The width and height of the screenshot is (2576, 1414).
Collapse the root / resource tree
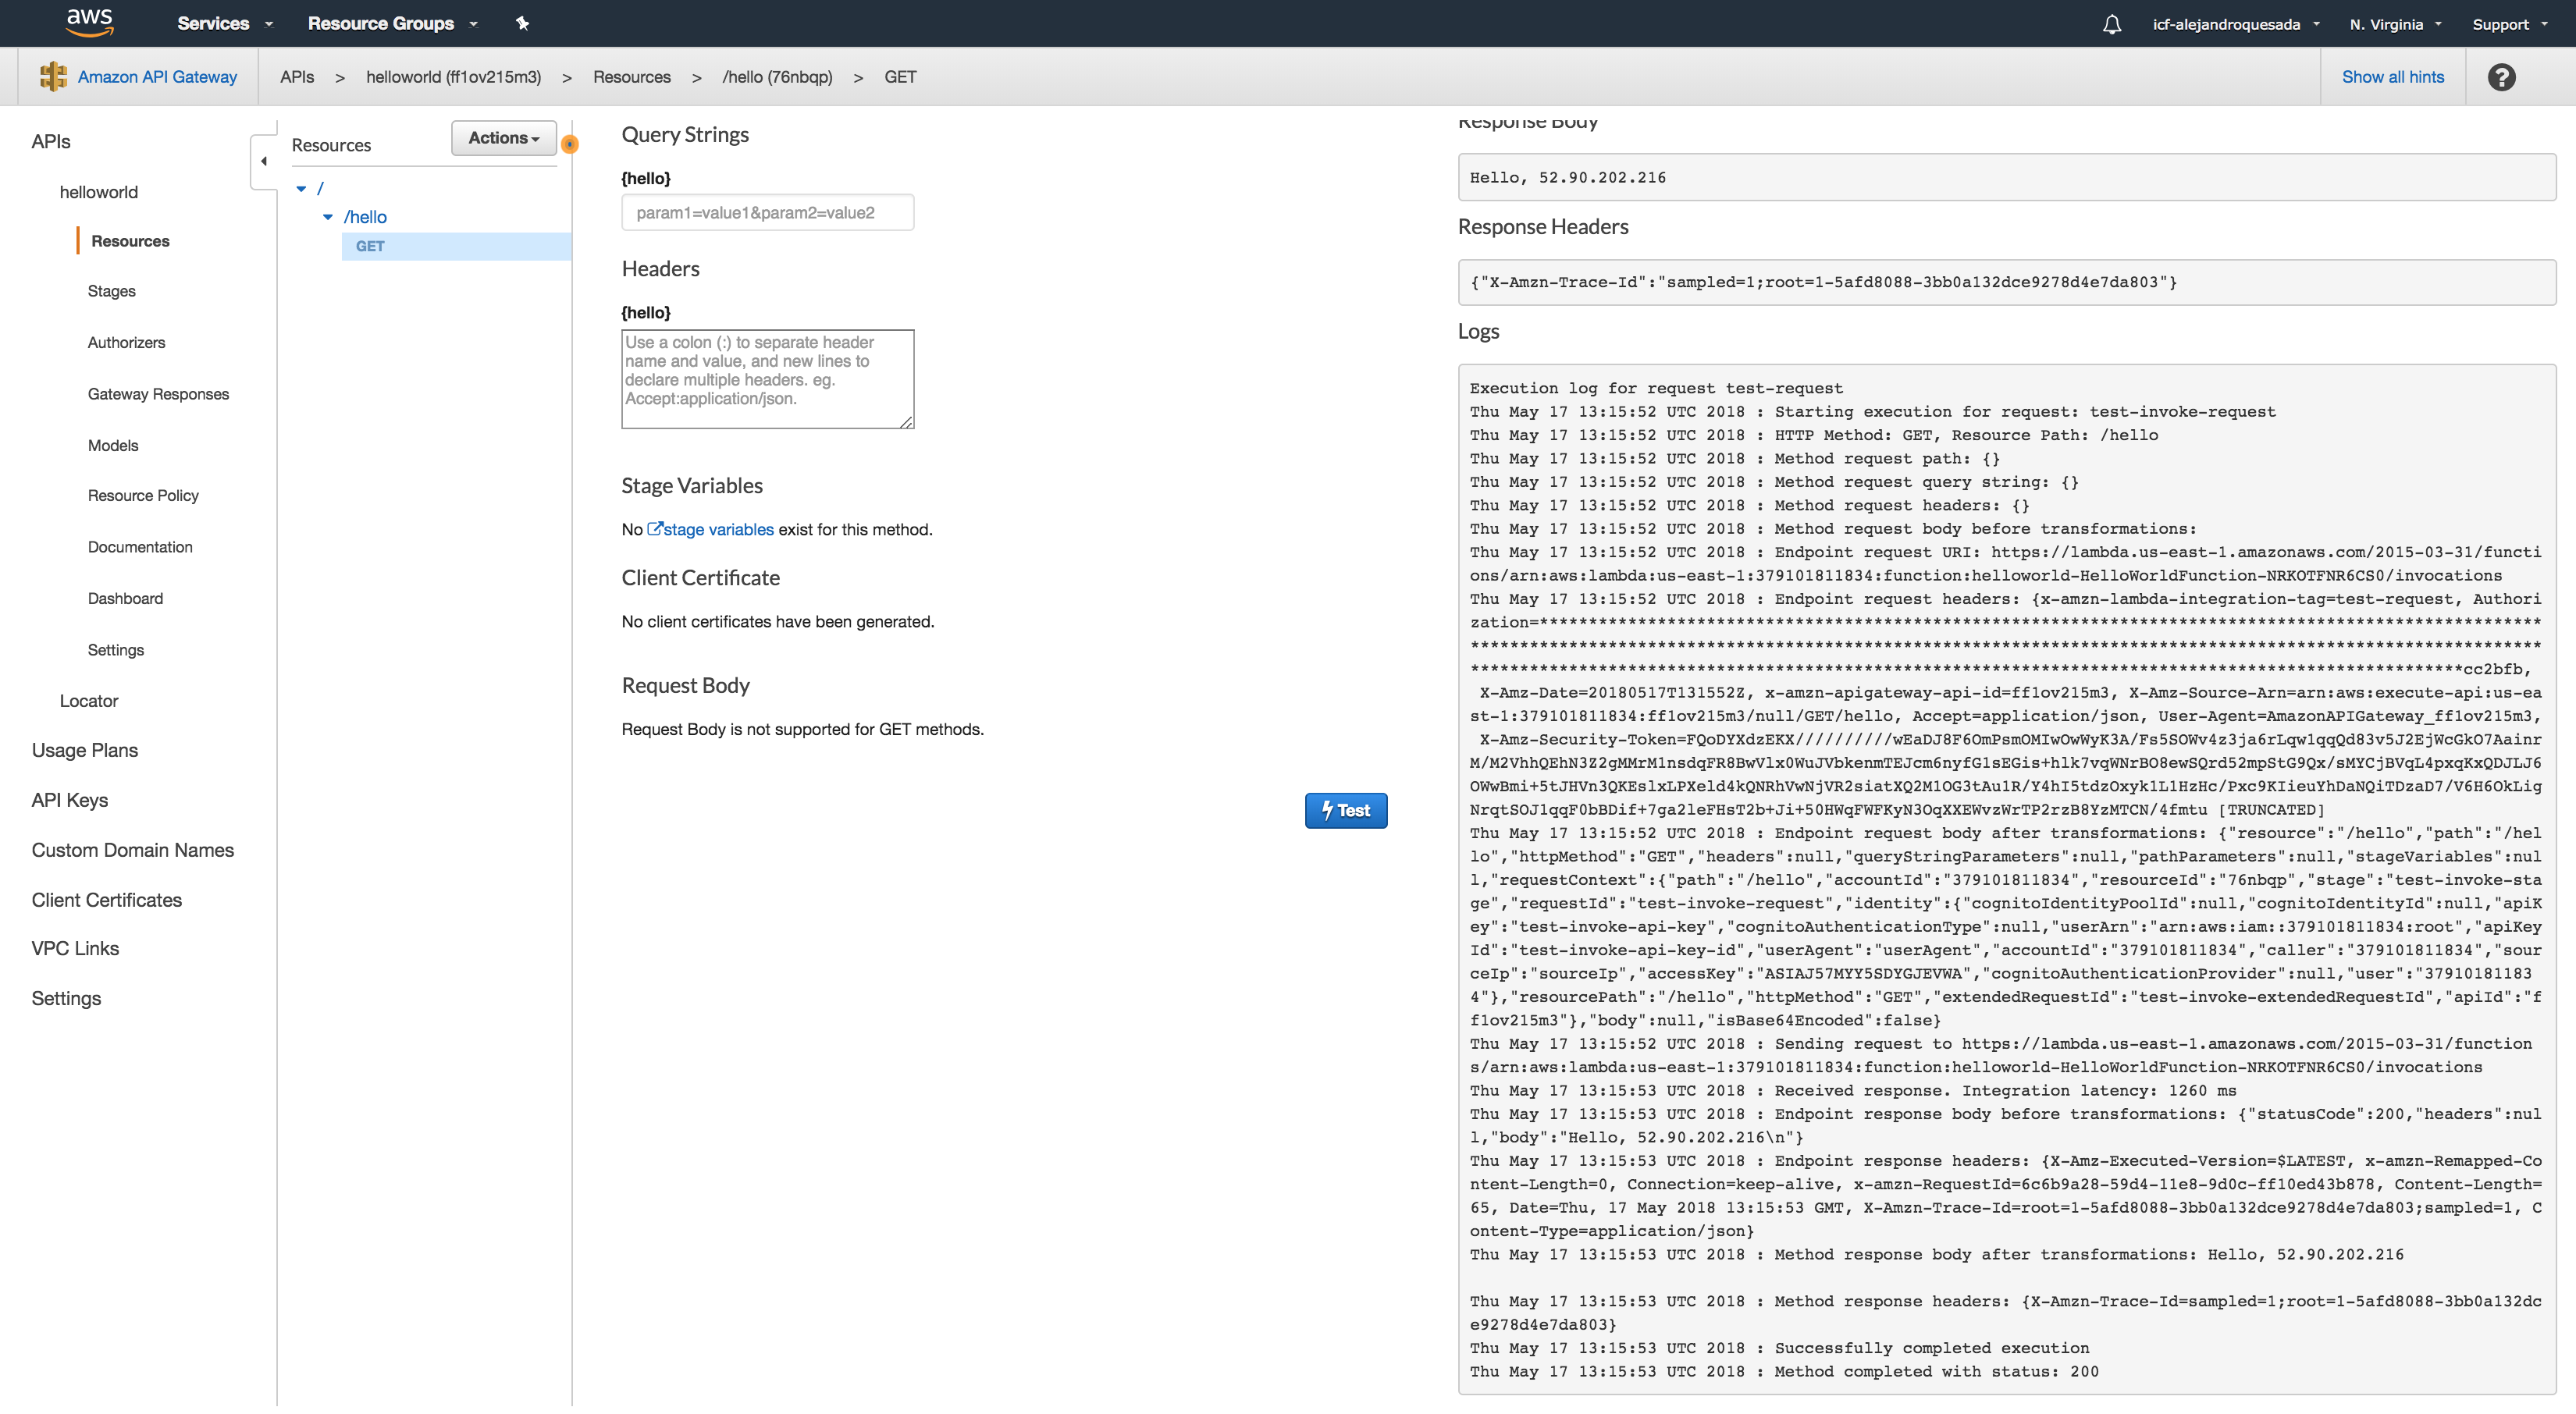[301, 188]
